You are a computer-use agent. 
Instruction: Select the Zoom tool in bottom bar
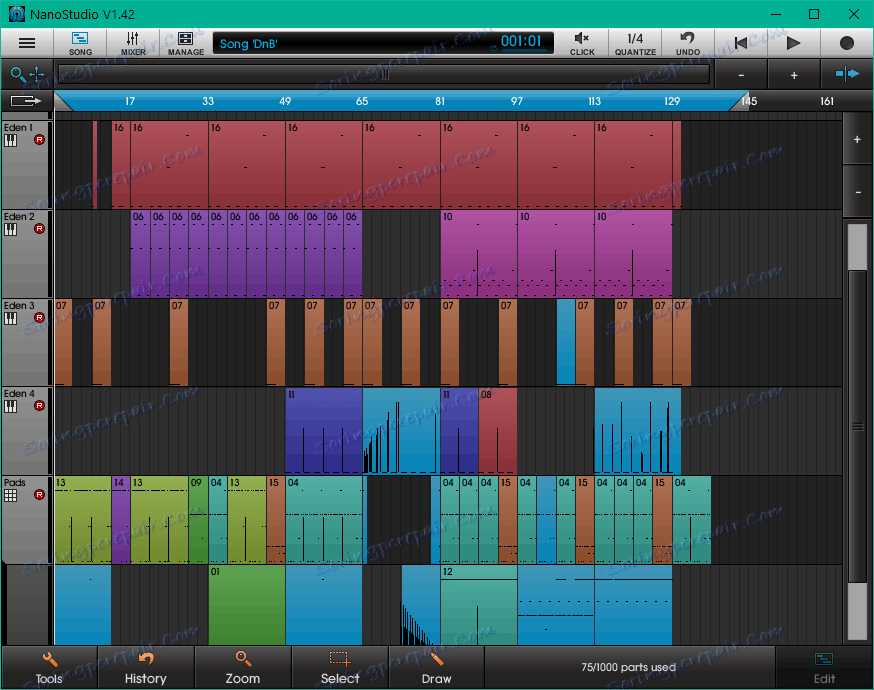(242, 668)
